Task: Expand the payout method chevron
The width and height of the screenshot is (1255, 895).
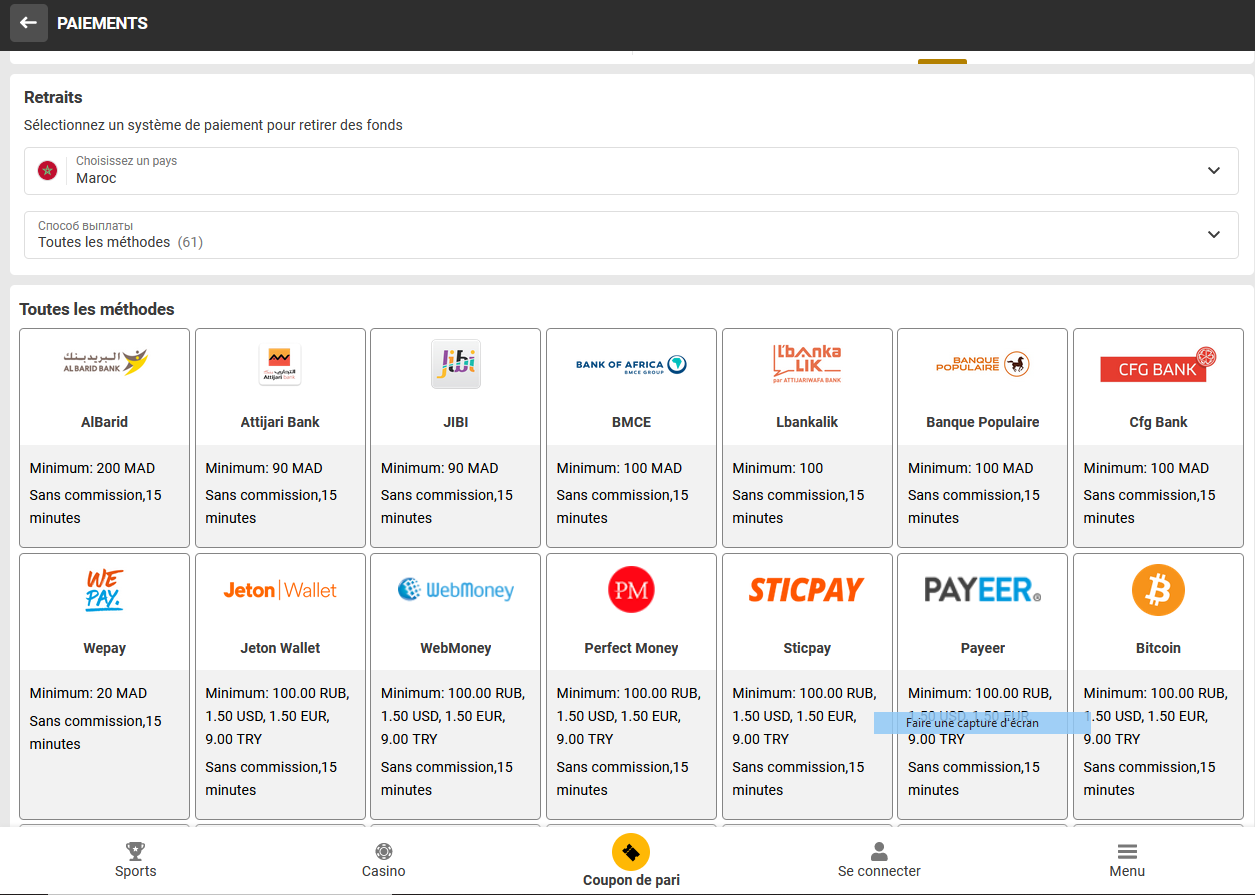Action: point(1214,234)
